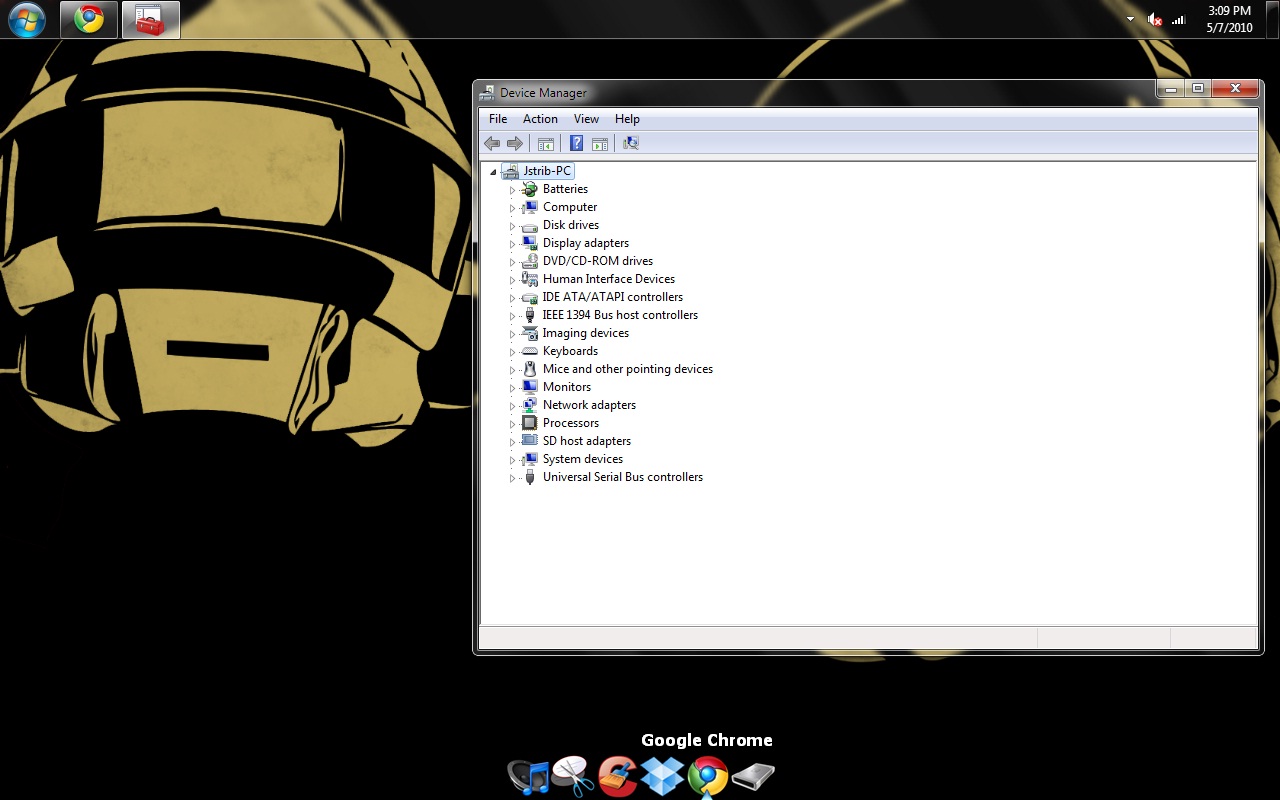Image resolution: width=1280 pixels, height=800 pixels.
Task: Open the Windows Start orb
Action: click(26, 19)
